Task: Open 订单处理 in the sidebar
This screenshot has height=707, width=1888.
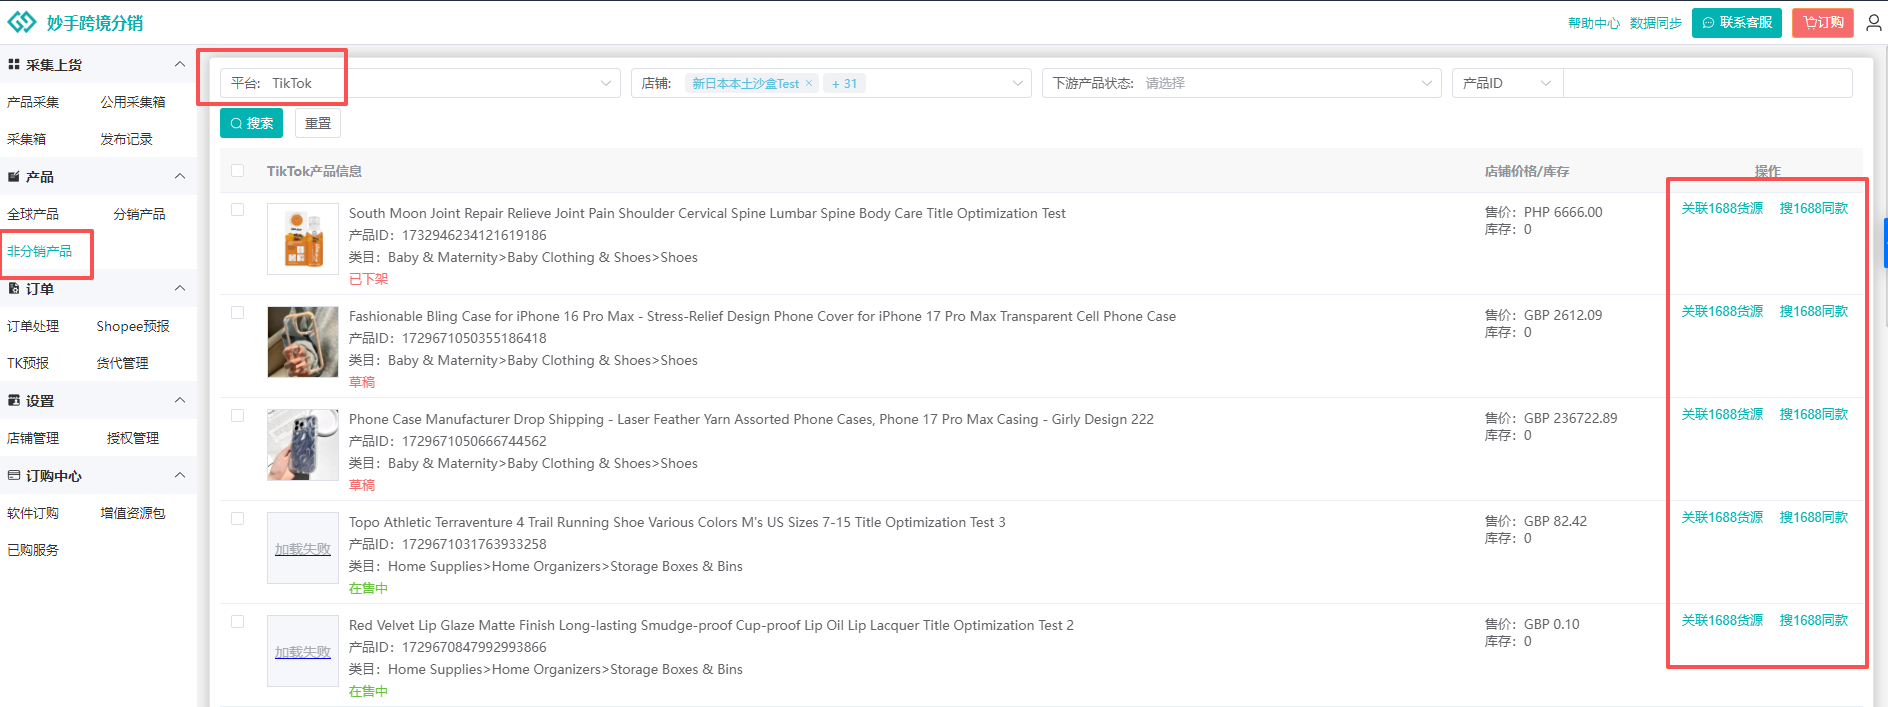Action: (x=33, y=326)
